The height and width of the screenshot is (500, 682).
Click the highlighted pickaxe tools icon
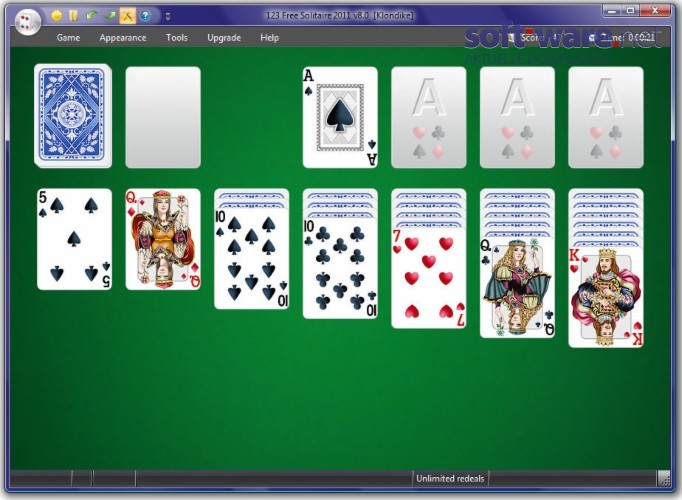click(127, 16)
